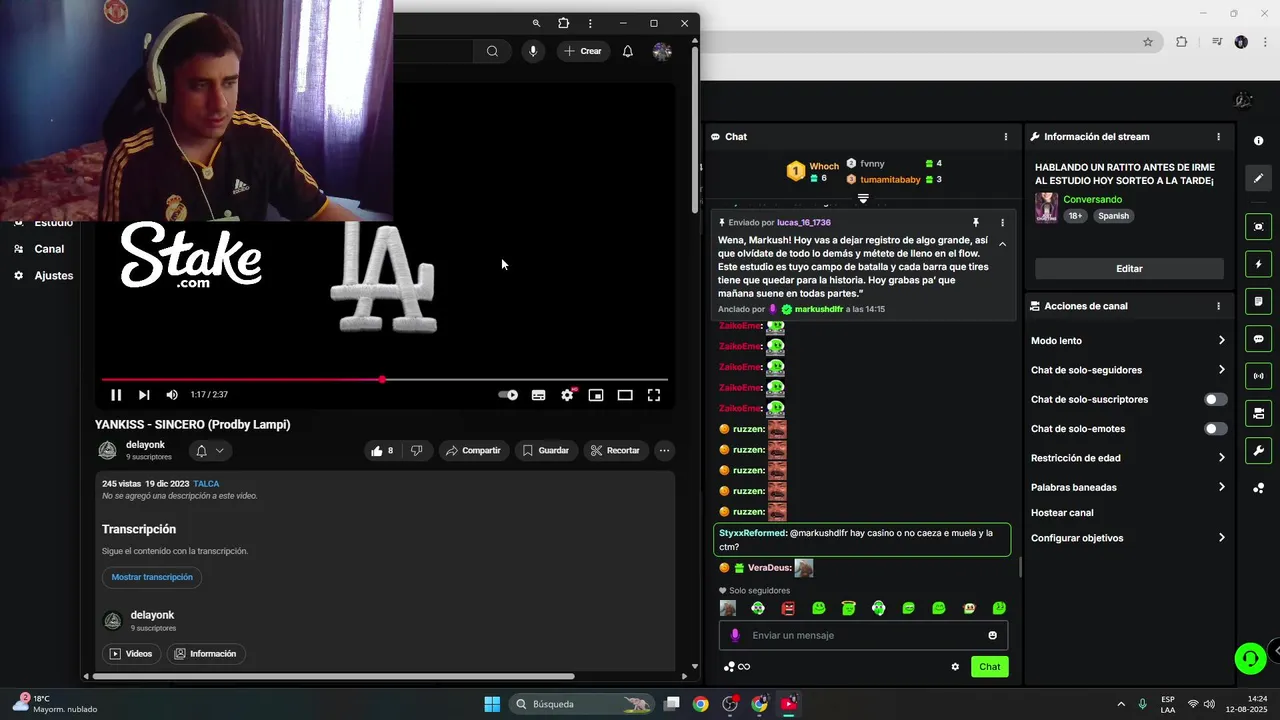Dislike the YANKISS - SINCERO video
Image resolution: width=1280 pixels, height=720 pixels.
pyautogui.click(x=417, y=451)
